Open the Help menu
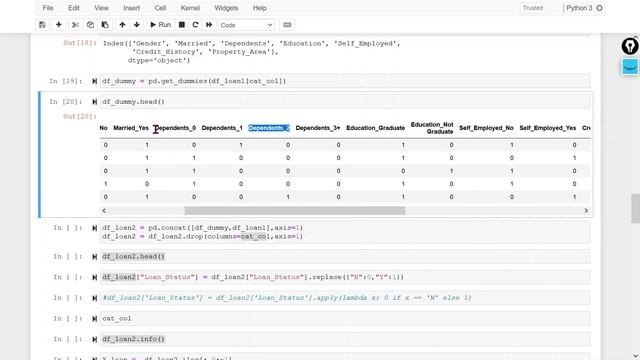This screenshot has width=640, height=360. coord(260,8)
